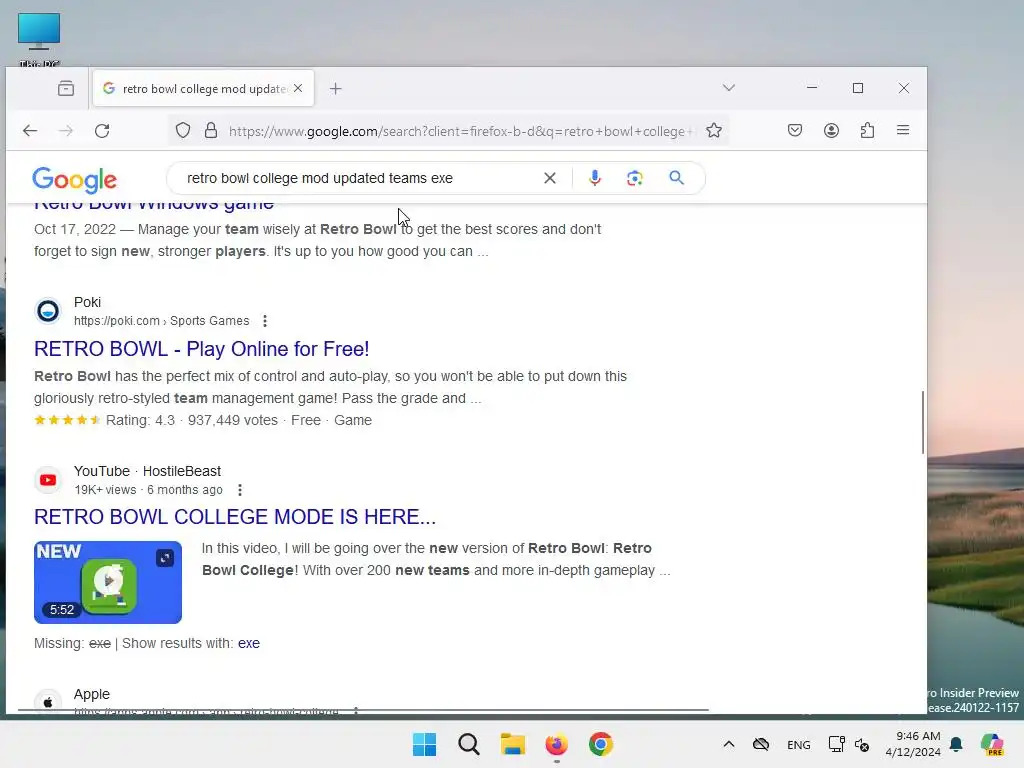Open Windows taskbar search
Screen dimensions: 1024x768
469,744
